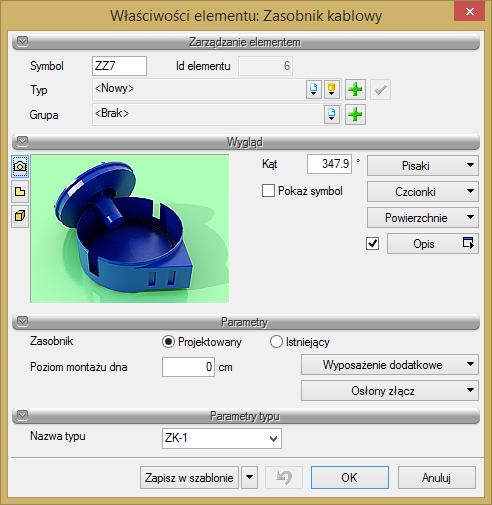Collapse the Zarządzanie elementem section
Viewport: 492px width, 505px height.
(x=23, y=41)
